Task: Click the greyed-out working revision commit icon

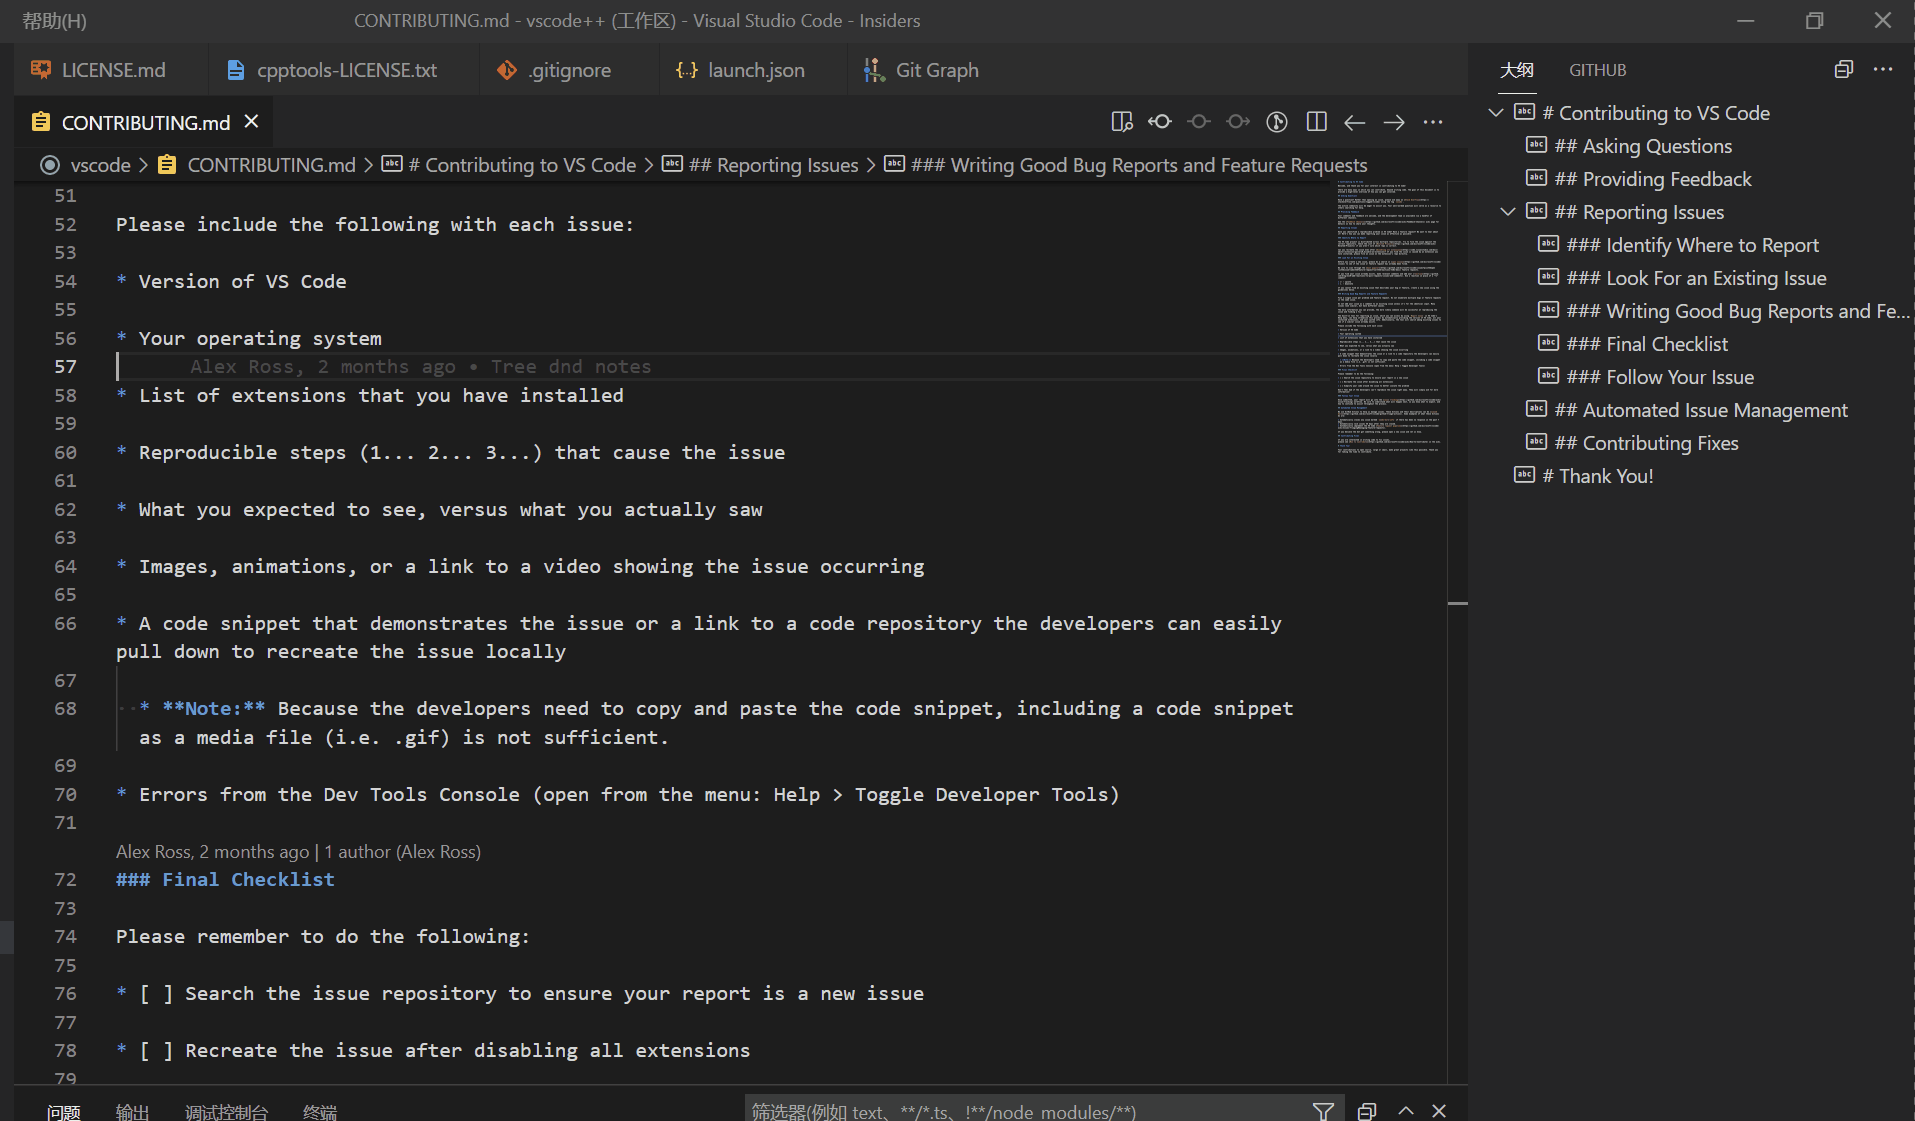Action: click(x=1199, y=122)
